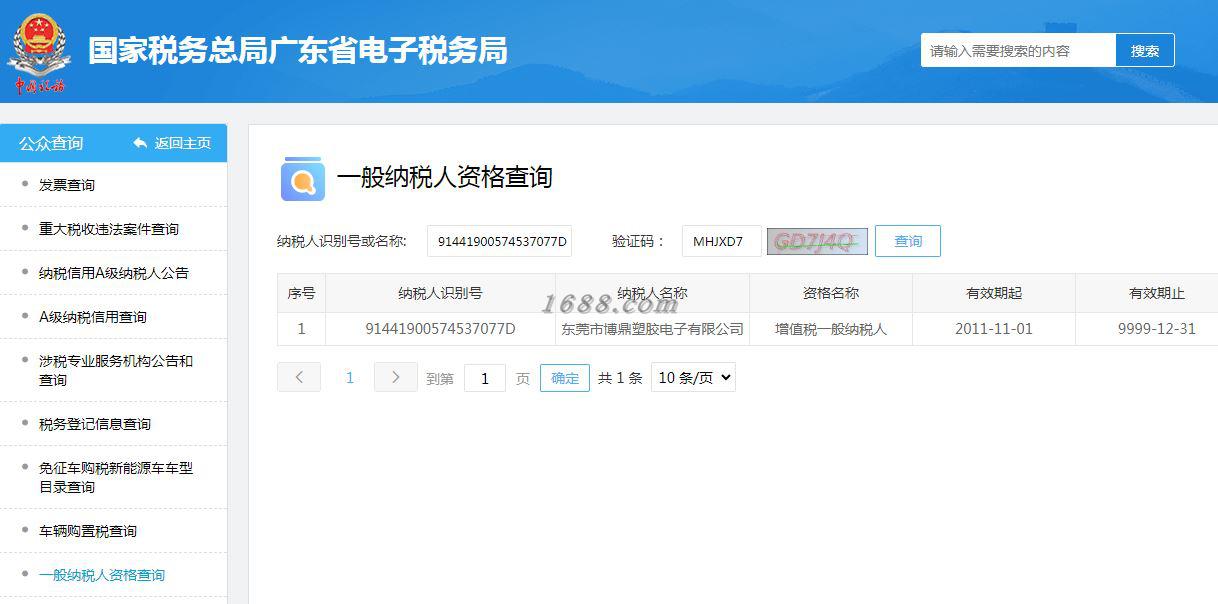Go to next page arrow

[x=395, y=377]
